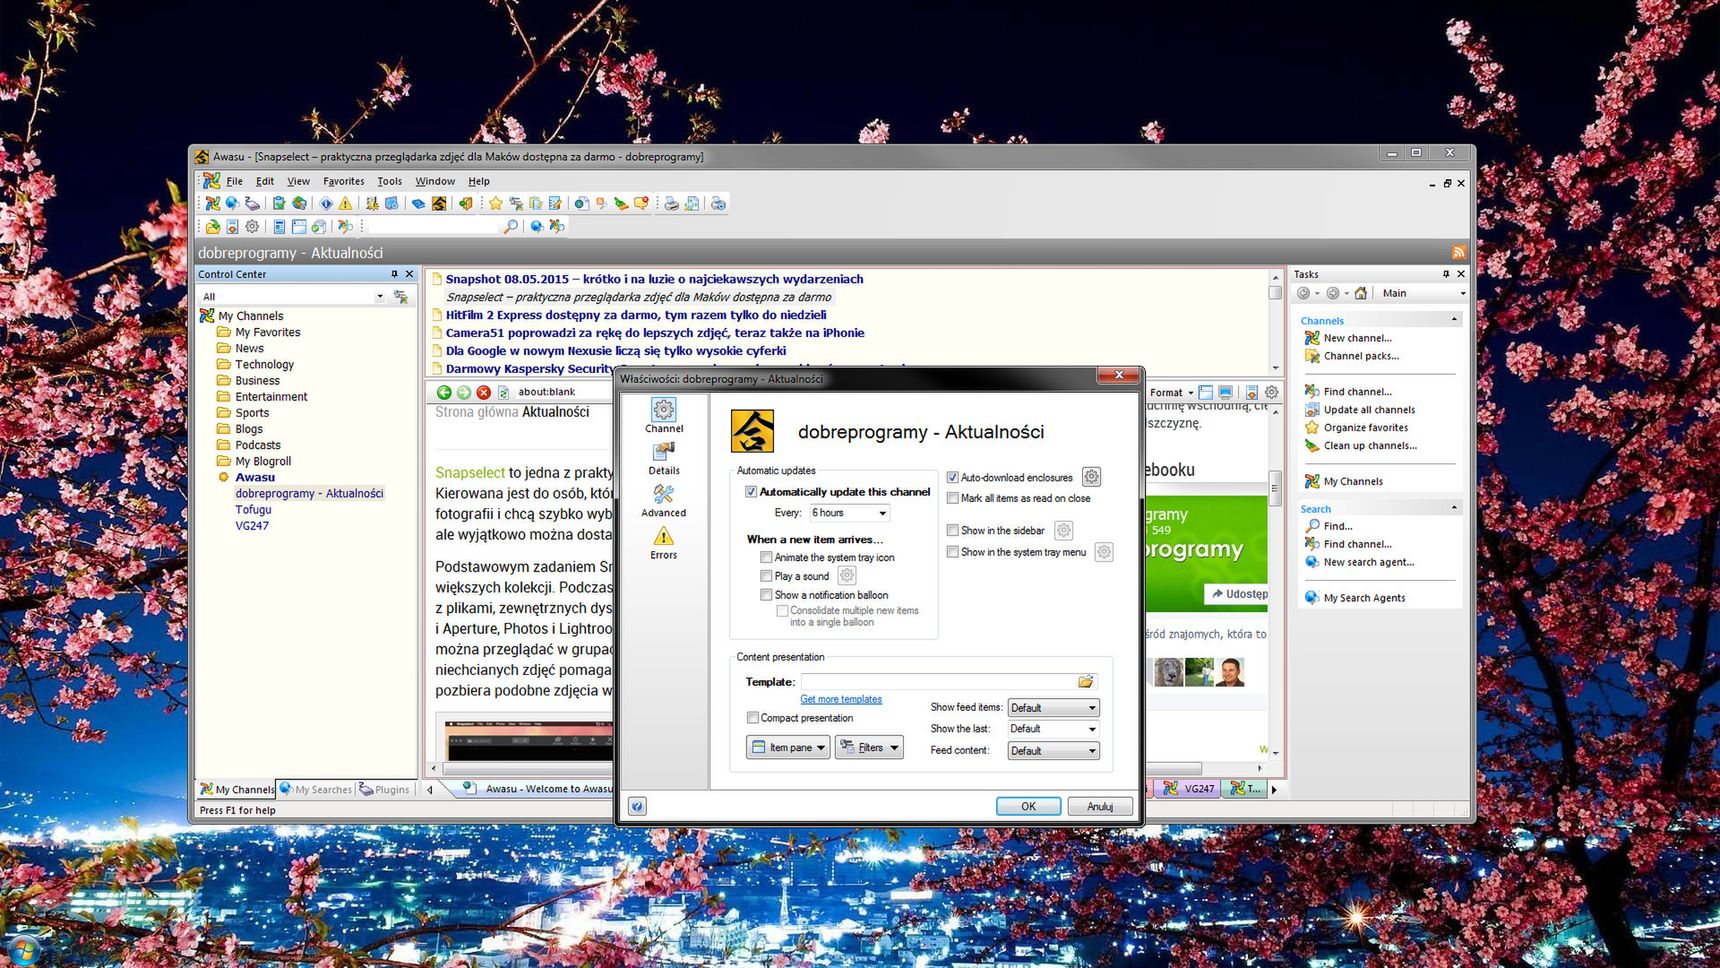Click the printer icon in the toolbar

coord(671,203)
